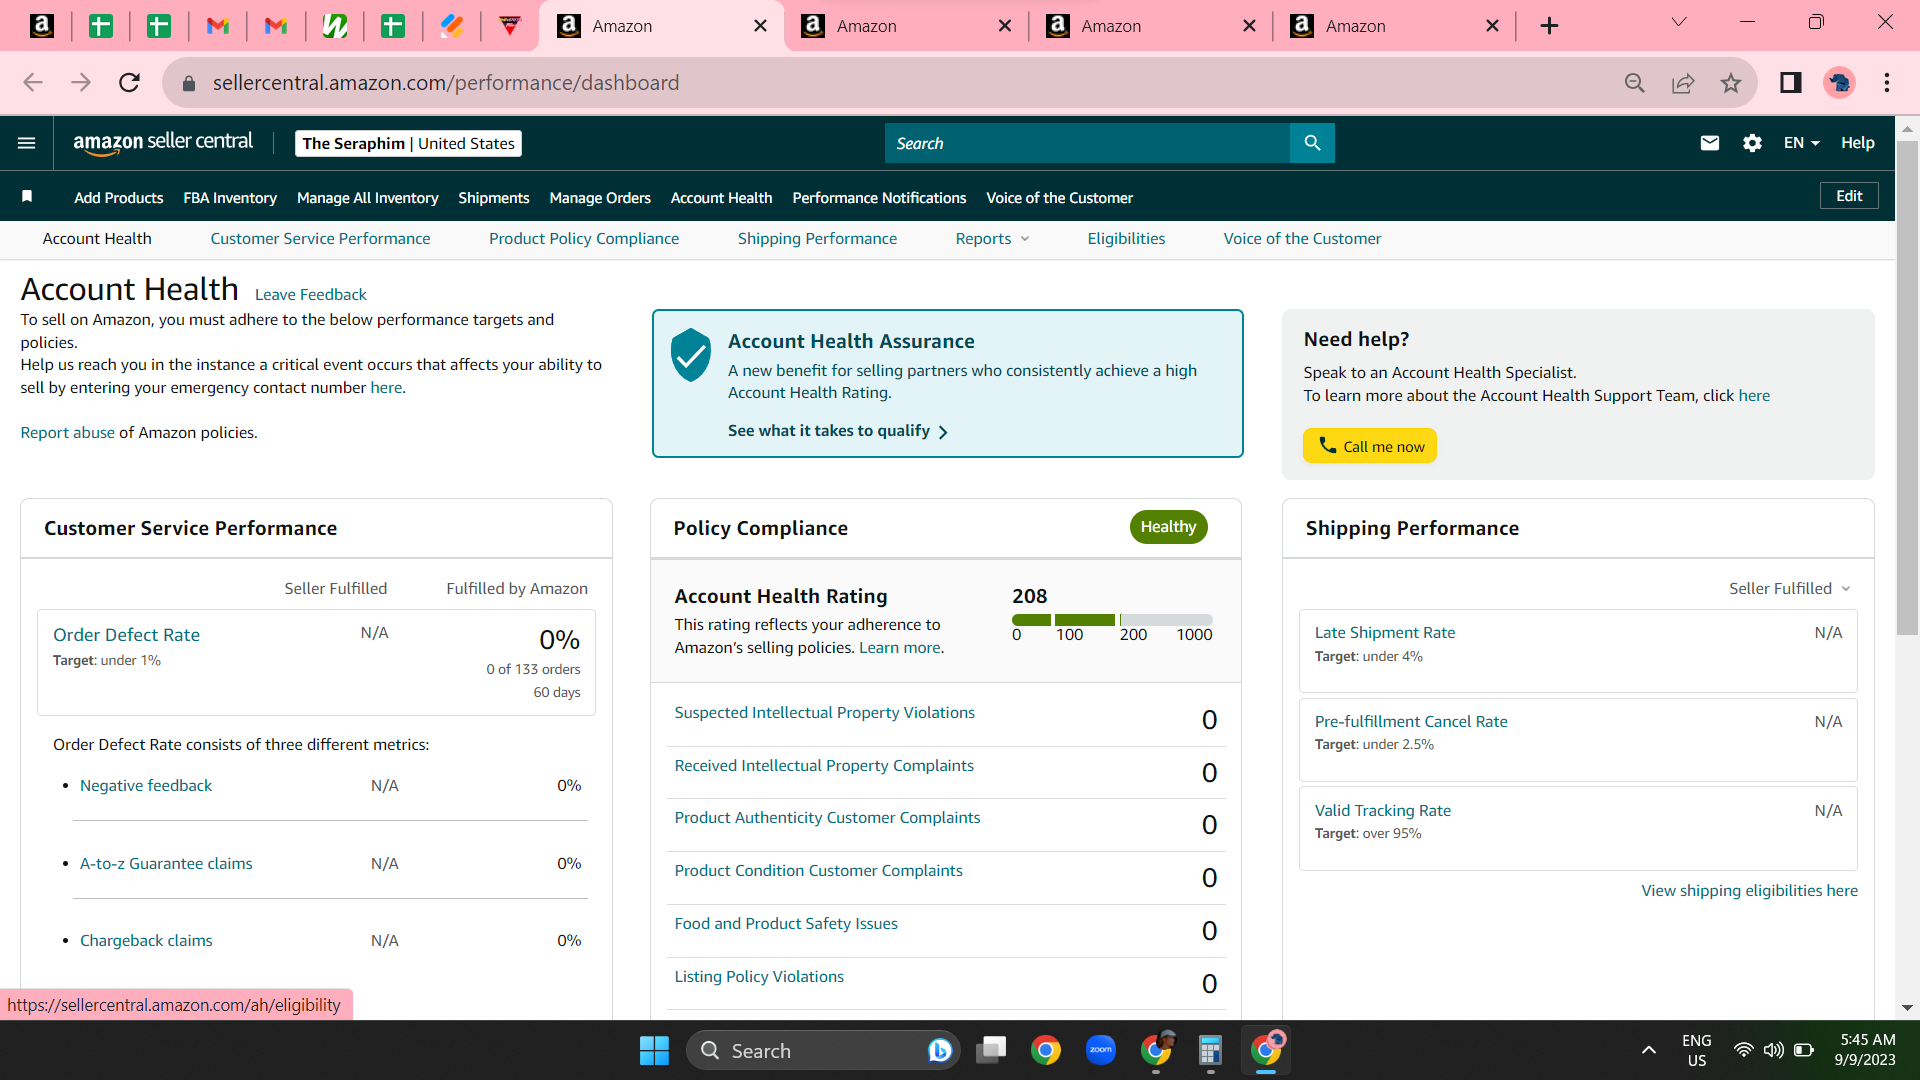Click the search magnifier button

pyautogui.click(x=1312, y=143)
